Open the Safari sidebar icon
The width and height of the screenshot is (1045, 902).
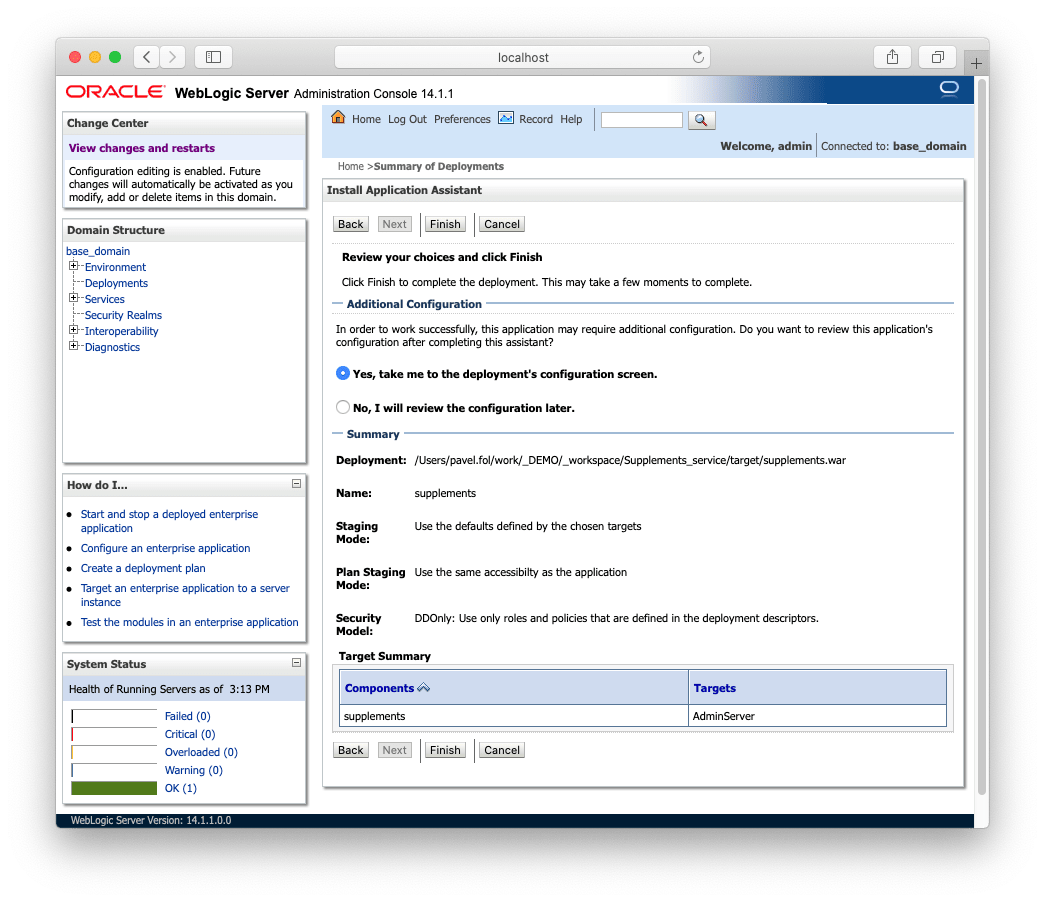(213, 57)
